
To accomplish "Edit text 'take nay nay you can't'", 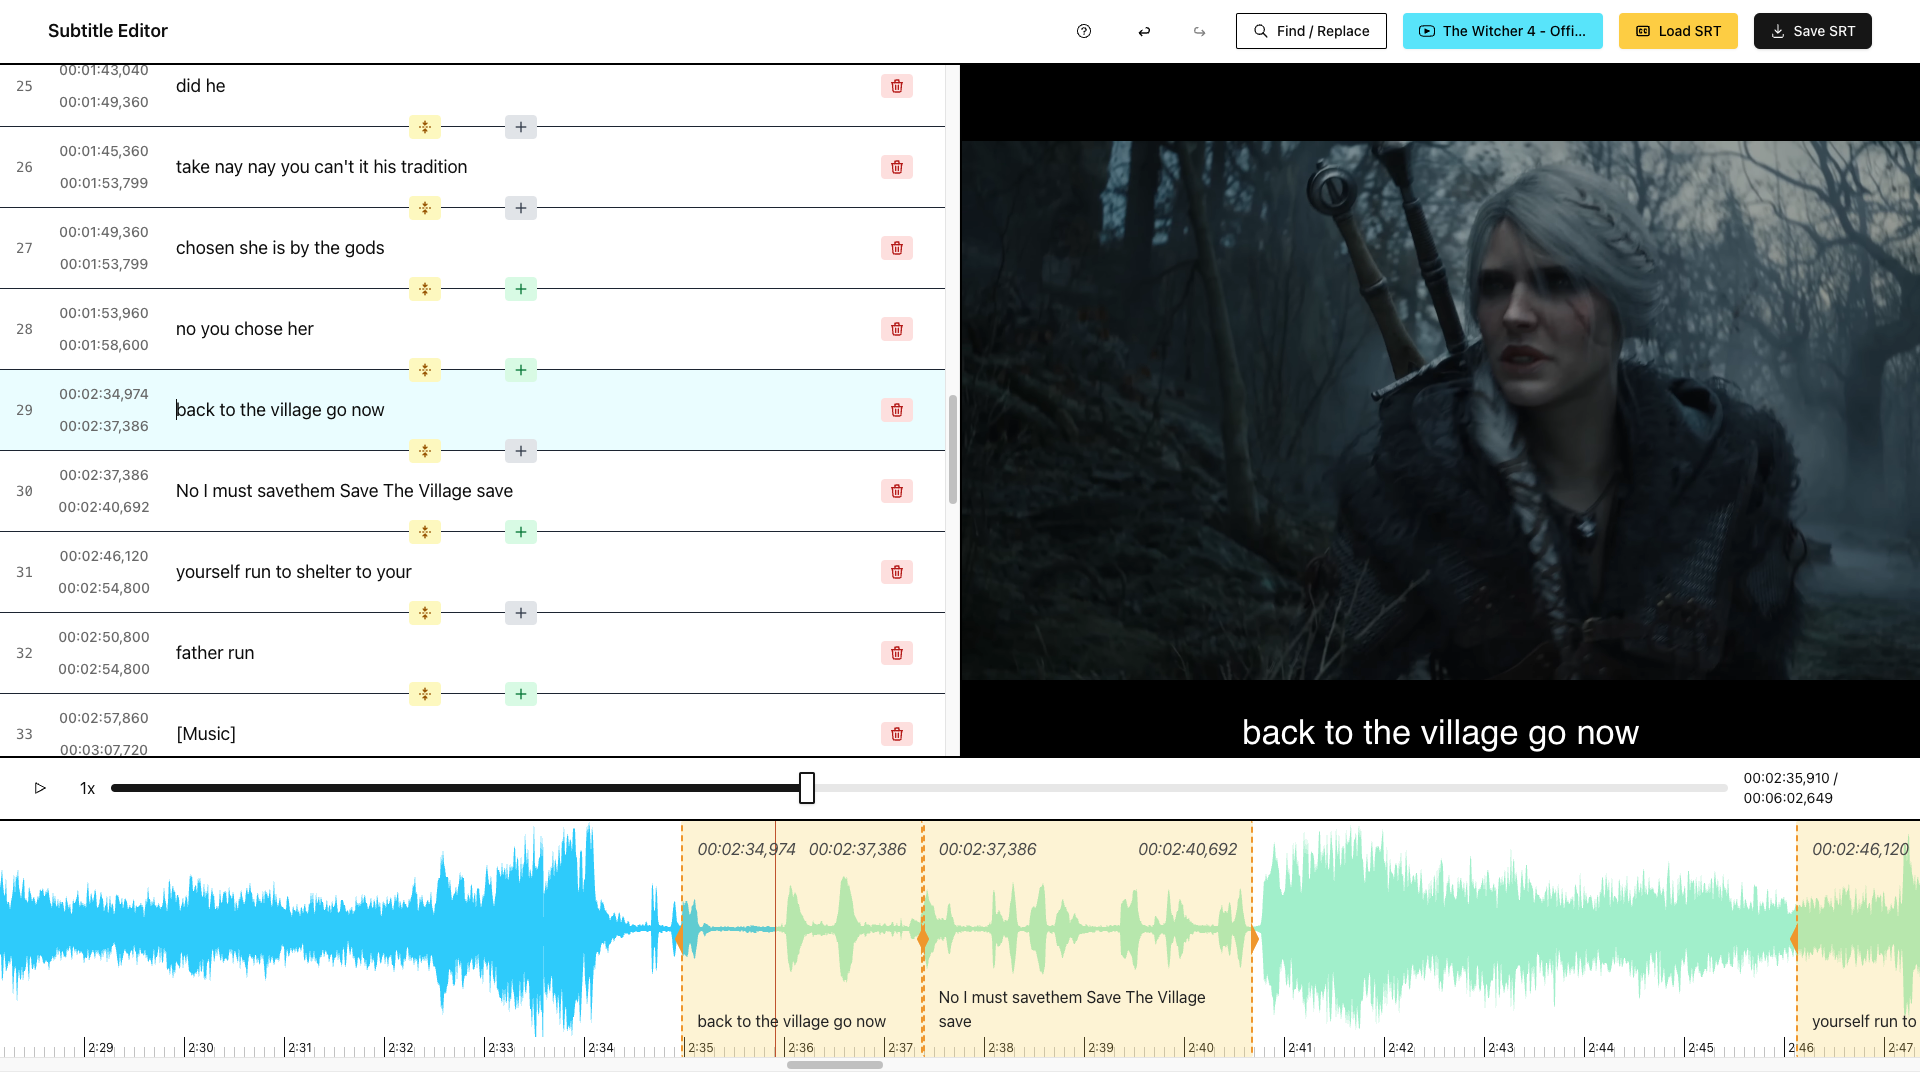I will (322, 167).
